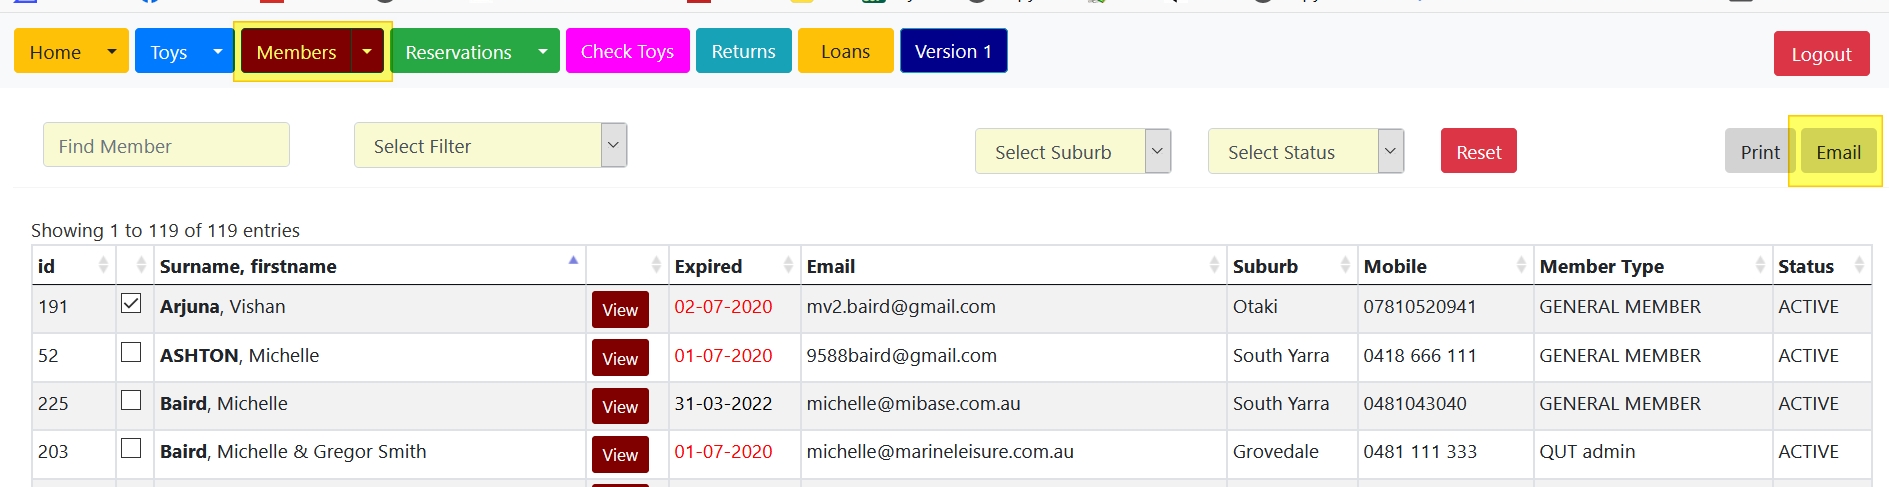Tick checkbox for ASHTON, Michelle
The image size is (1889, 487).
coord(131,353)
